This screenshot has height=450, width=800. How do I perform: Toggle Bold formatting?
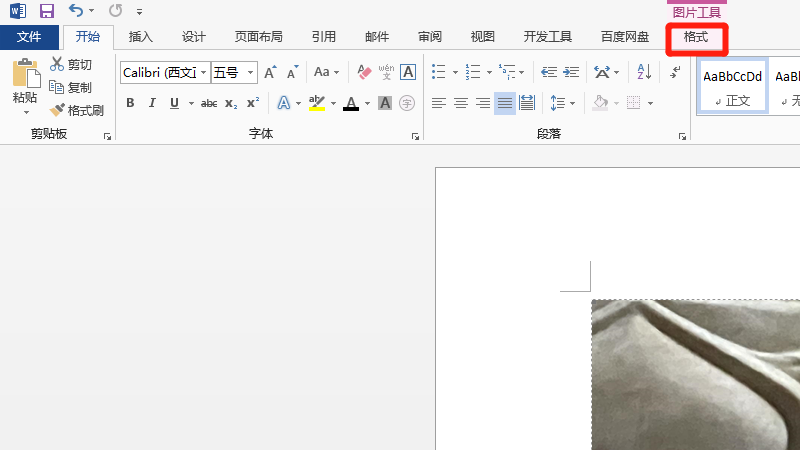[x=130, y=103]
